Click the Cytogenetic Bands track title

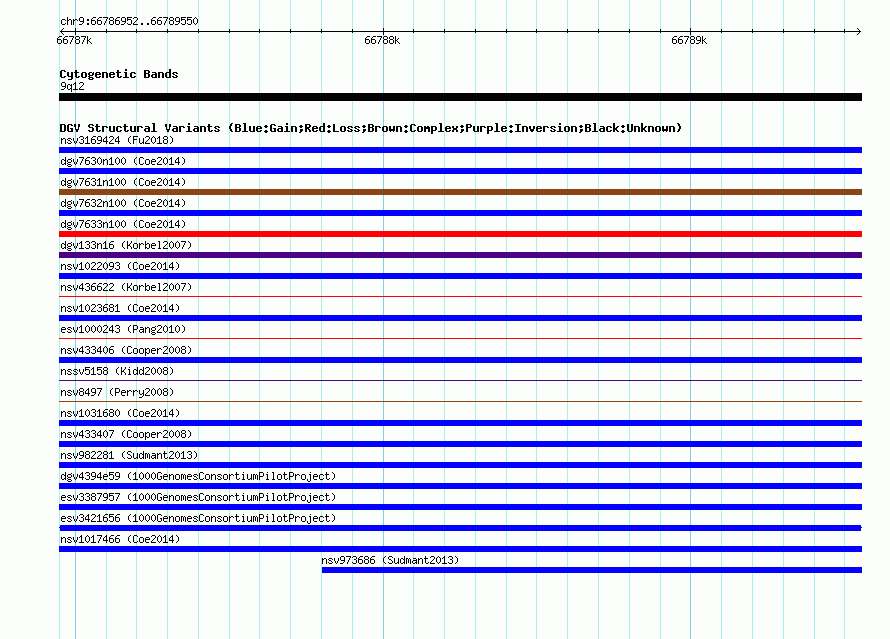point(119,74)
